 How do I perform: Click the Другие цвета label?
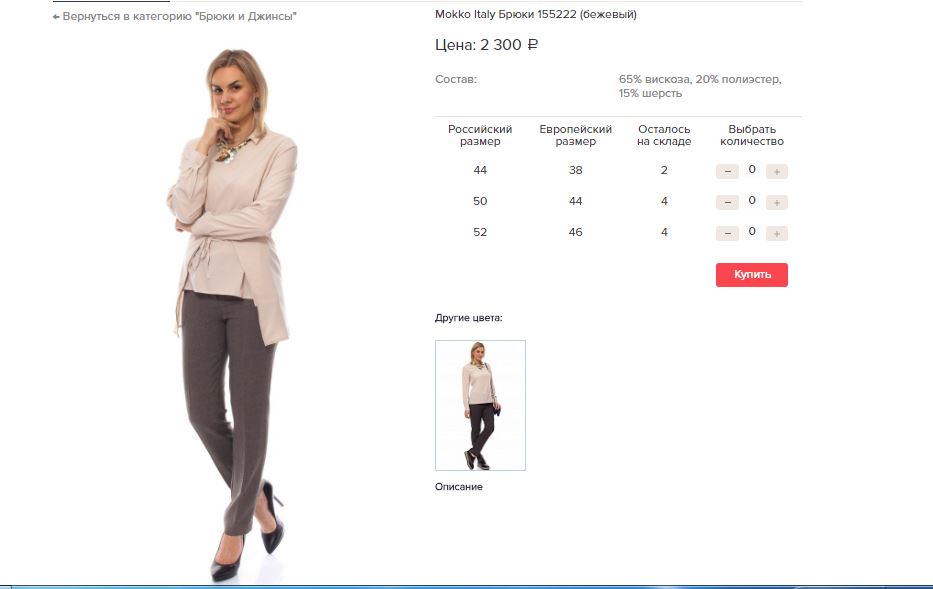(469, 318)
